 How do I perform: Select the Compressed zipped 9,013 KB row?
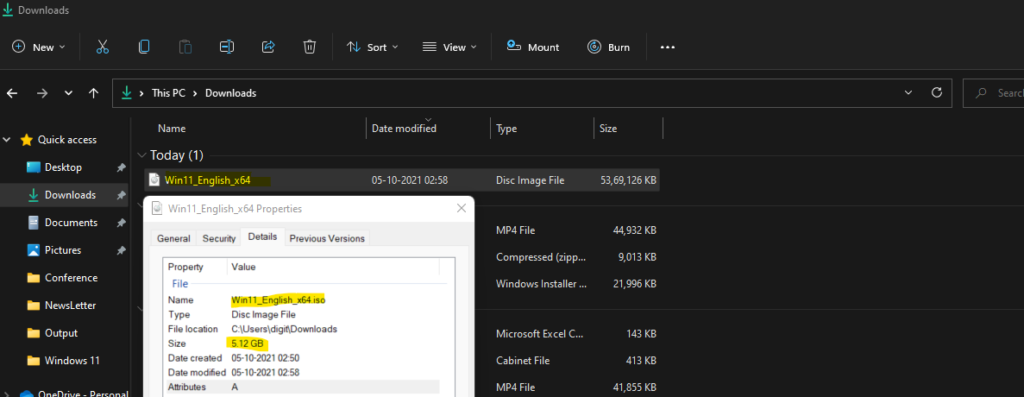[567, 257]
